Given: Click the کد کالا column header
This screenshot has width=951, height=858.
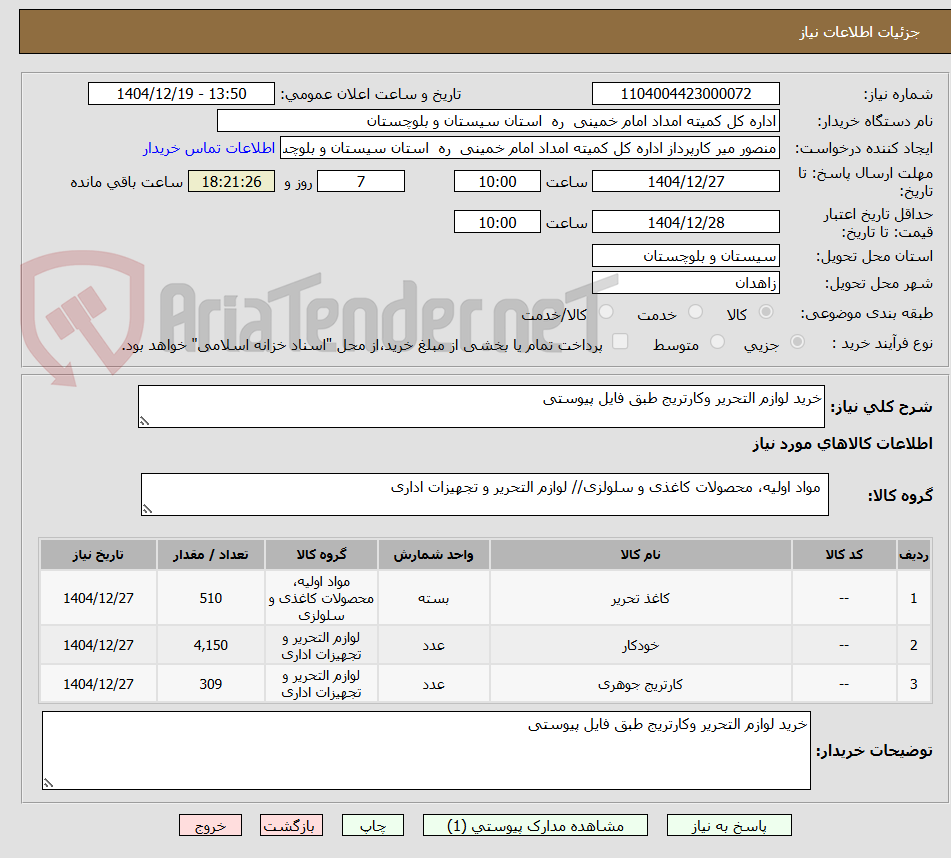Looking at the screenshot, I should pyautogui.click(x=844, y=555).
